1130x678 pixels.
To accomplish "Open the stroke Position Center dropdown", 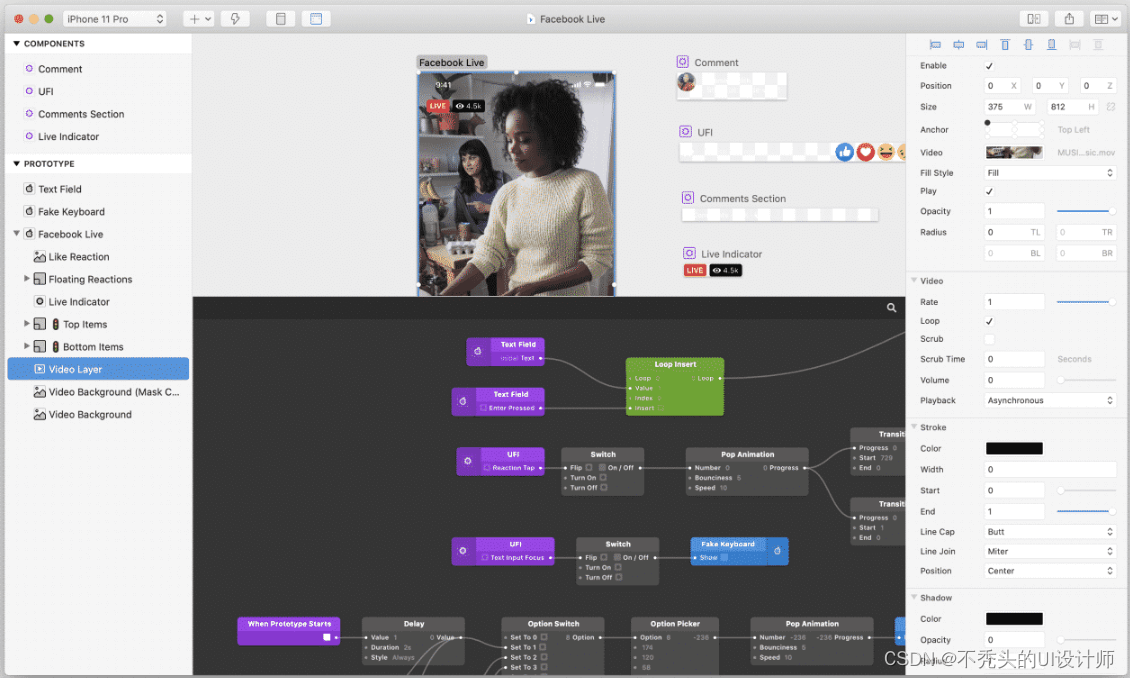I will coord(1050,571).
